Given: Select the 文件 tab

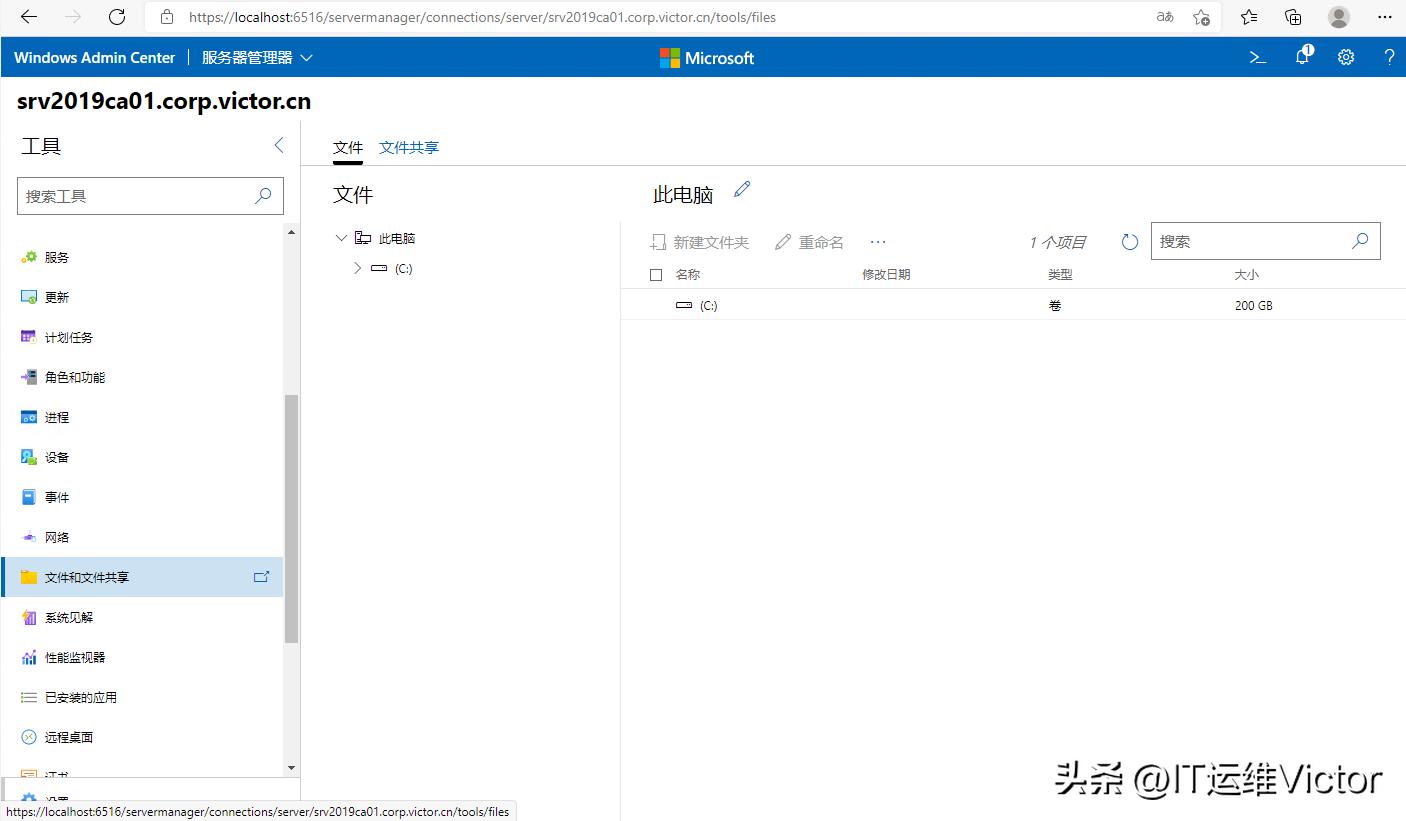Looking at the screenshot, I should (347, 146).
